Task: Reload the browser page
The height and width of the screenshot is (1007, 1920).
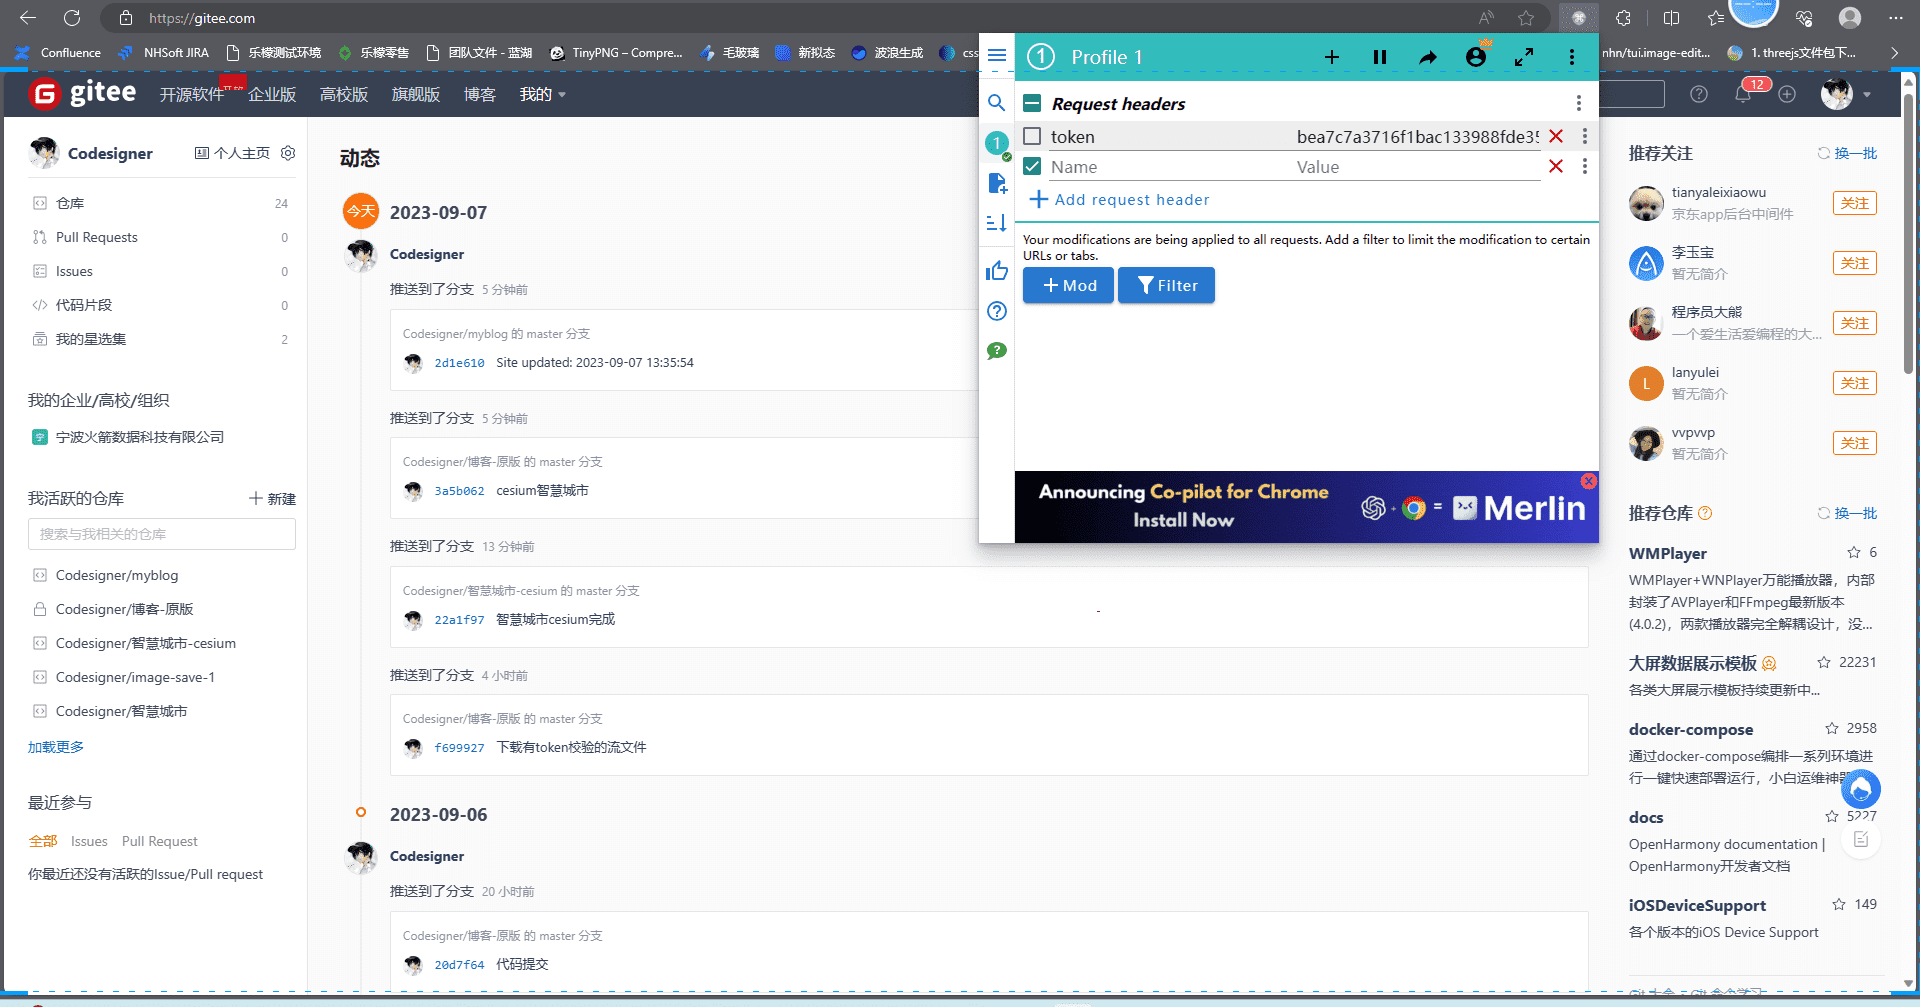Action: point(72,18)
